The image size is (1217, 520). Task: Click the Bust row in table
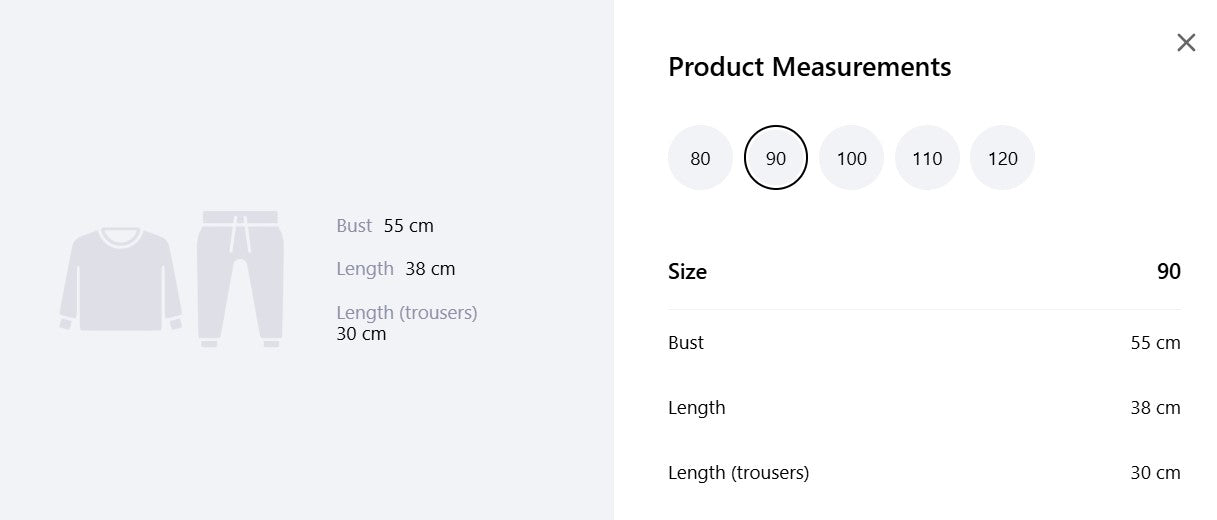(924, 343)
